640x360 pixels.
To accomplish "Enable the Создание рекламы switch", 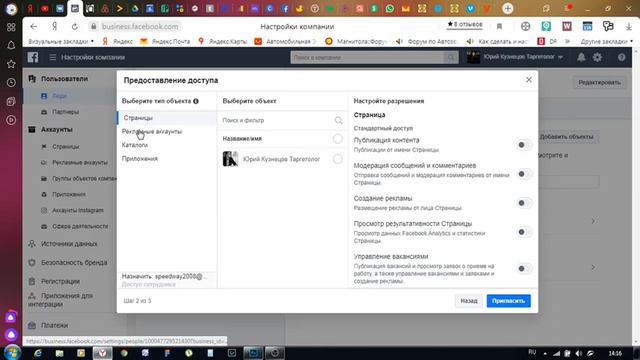I will [x=524, y=203].
